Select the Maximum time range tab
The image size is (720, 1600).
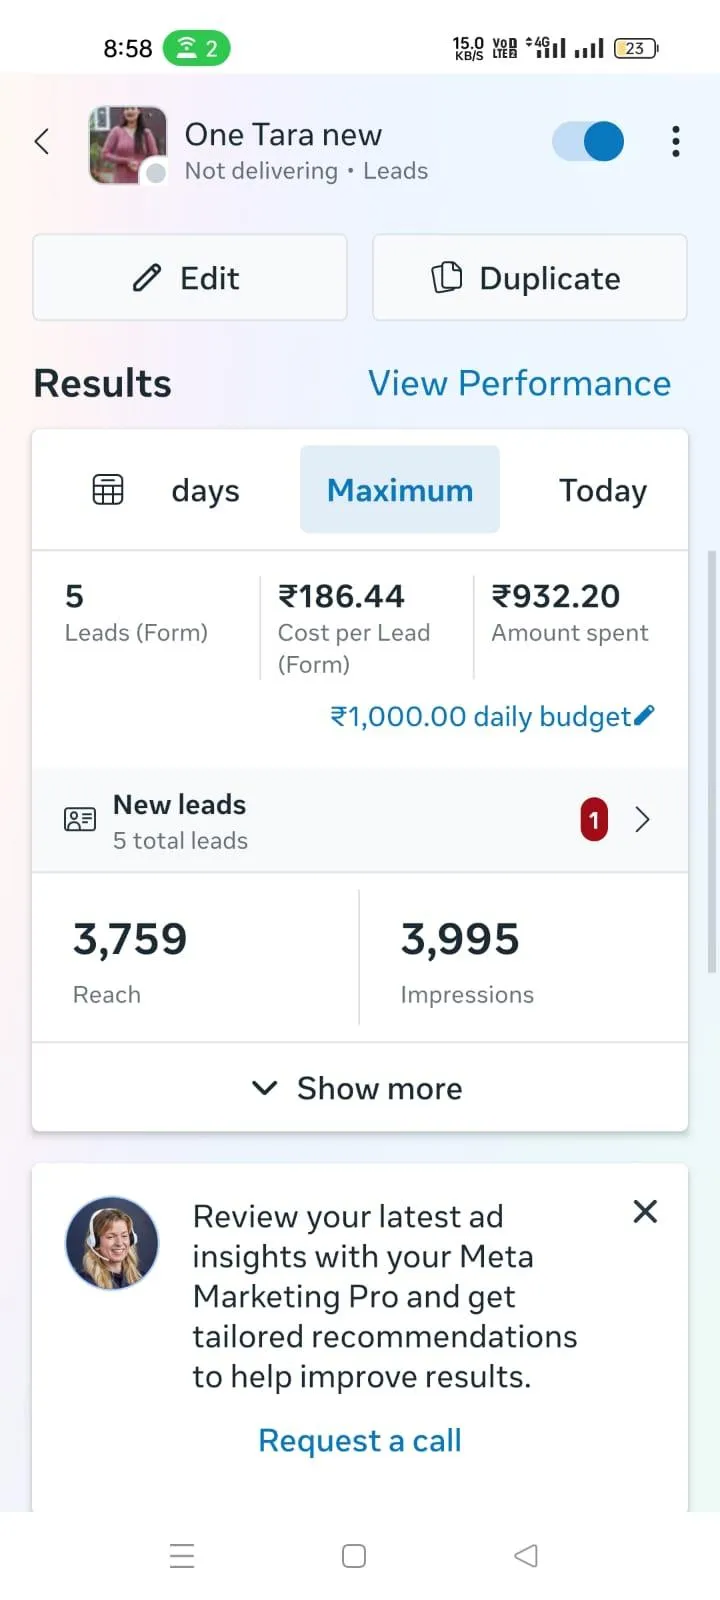pos(400,490)
